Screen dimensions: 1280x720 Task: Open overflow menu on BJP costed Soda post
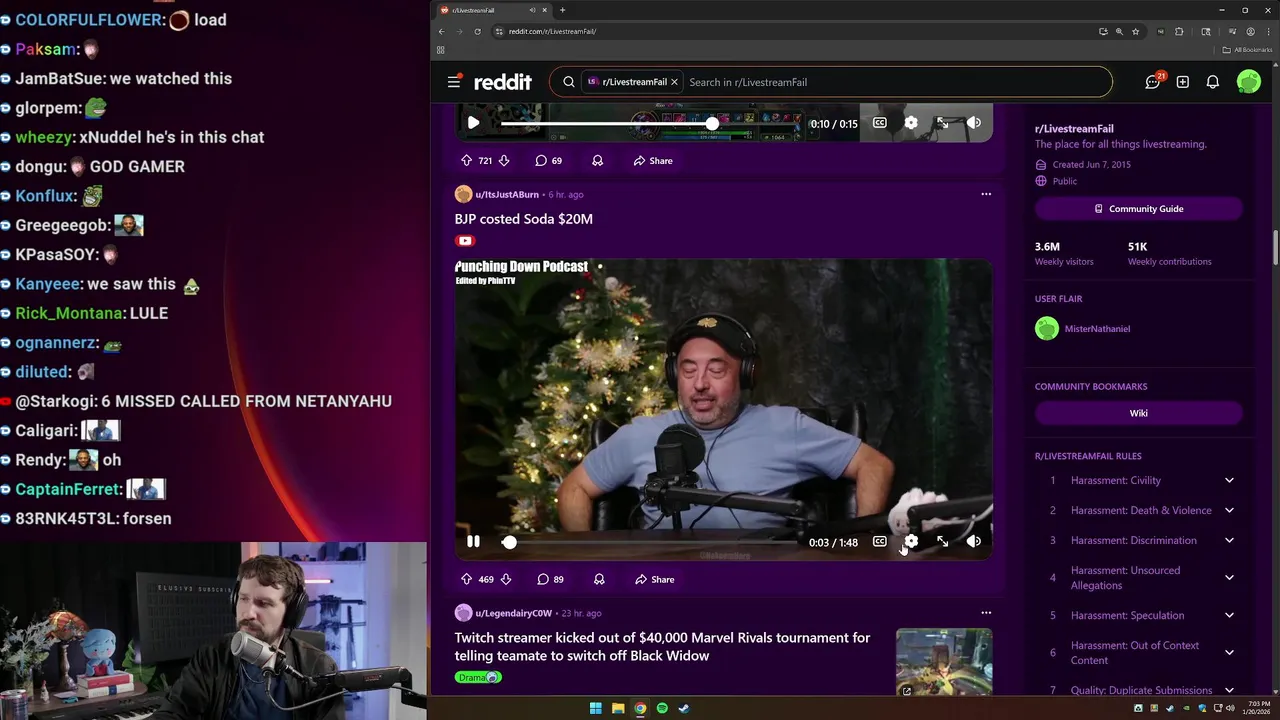point(986,194)
